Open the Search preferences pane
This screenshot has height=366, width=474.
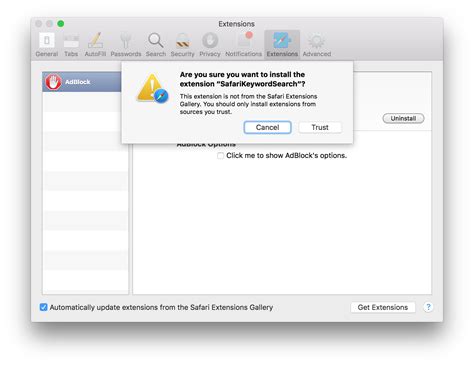tap(156, 45)
